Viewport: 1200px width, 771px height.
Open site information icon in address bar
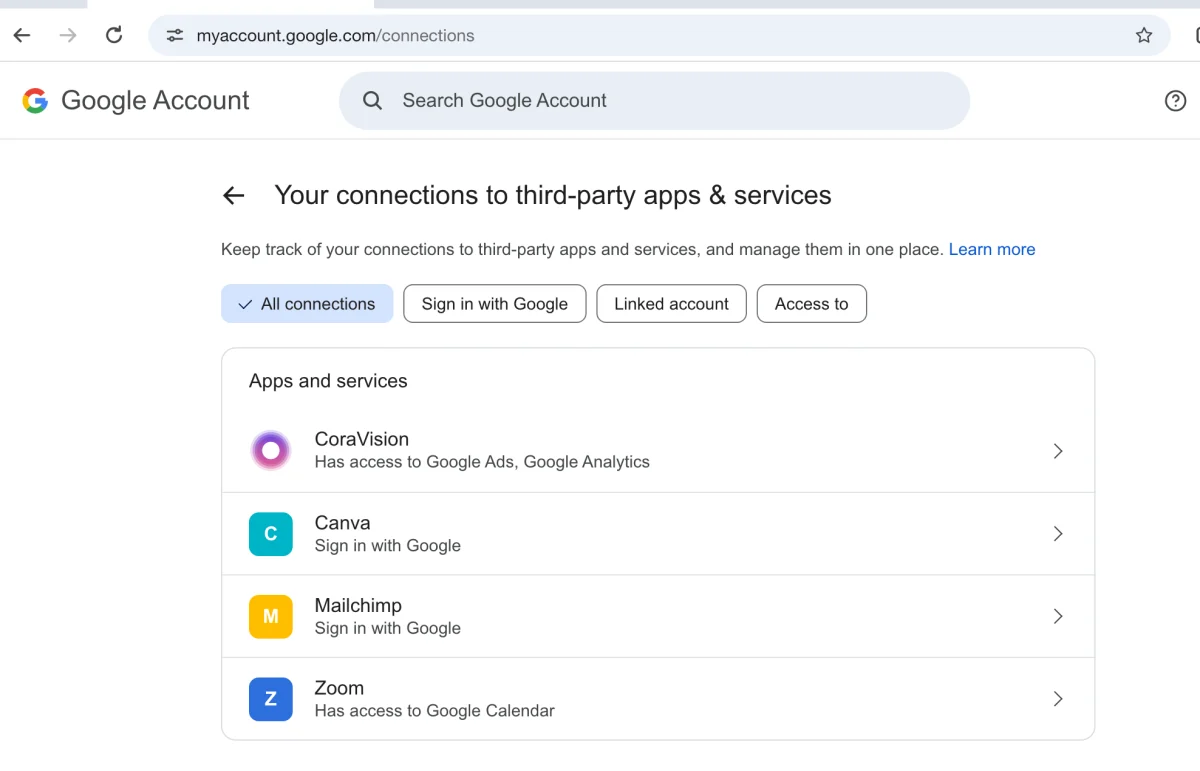click(x=175, y=35)
